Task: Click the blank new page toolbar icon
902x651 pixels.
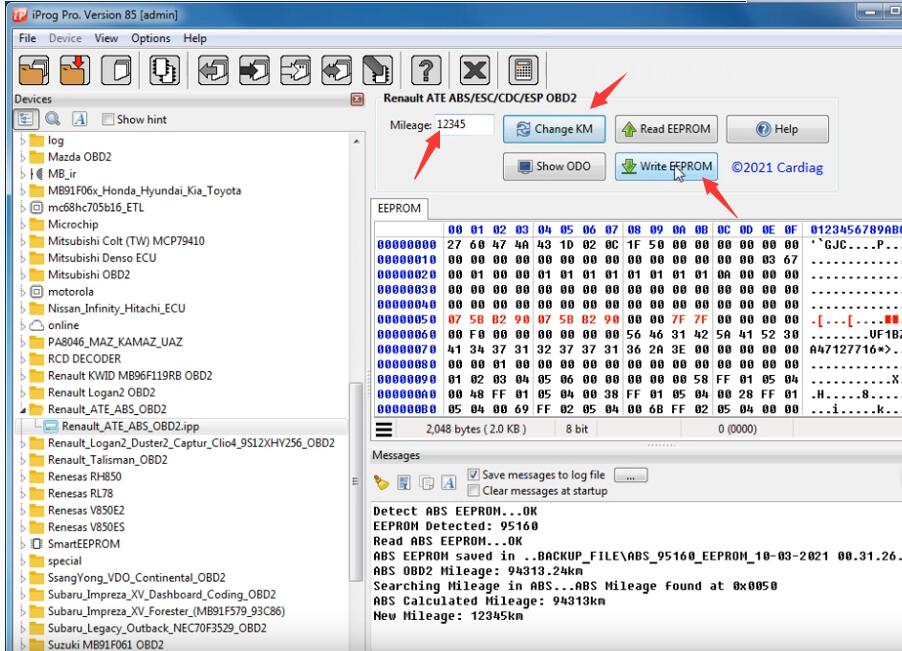Action: coord(116,70)
